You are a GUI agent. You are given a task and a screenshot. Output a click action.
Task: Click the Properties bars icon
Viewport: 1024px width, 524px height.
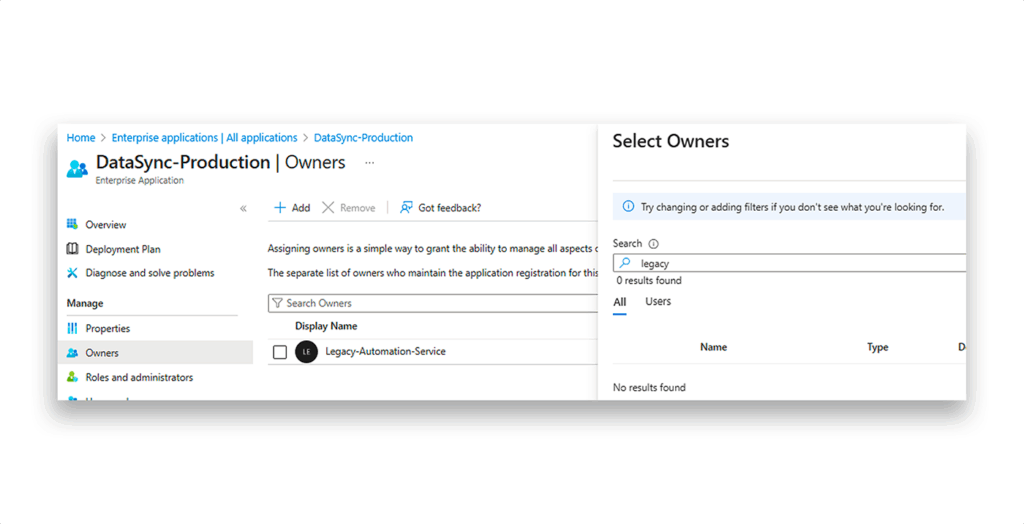point(72,329)
